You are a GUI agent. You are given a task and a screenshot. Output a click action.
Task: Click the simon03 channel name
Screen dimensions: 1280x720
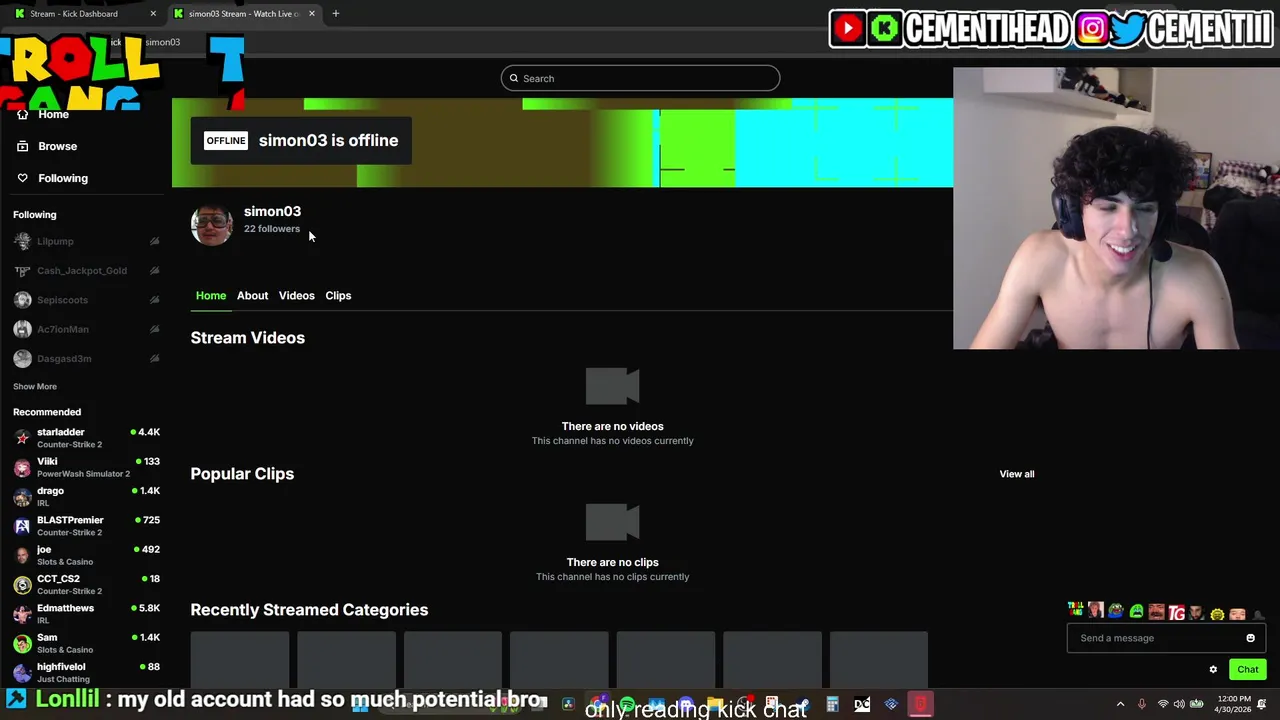pos(272,211)
